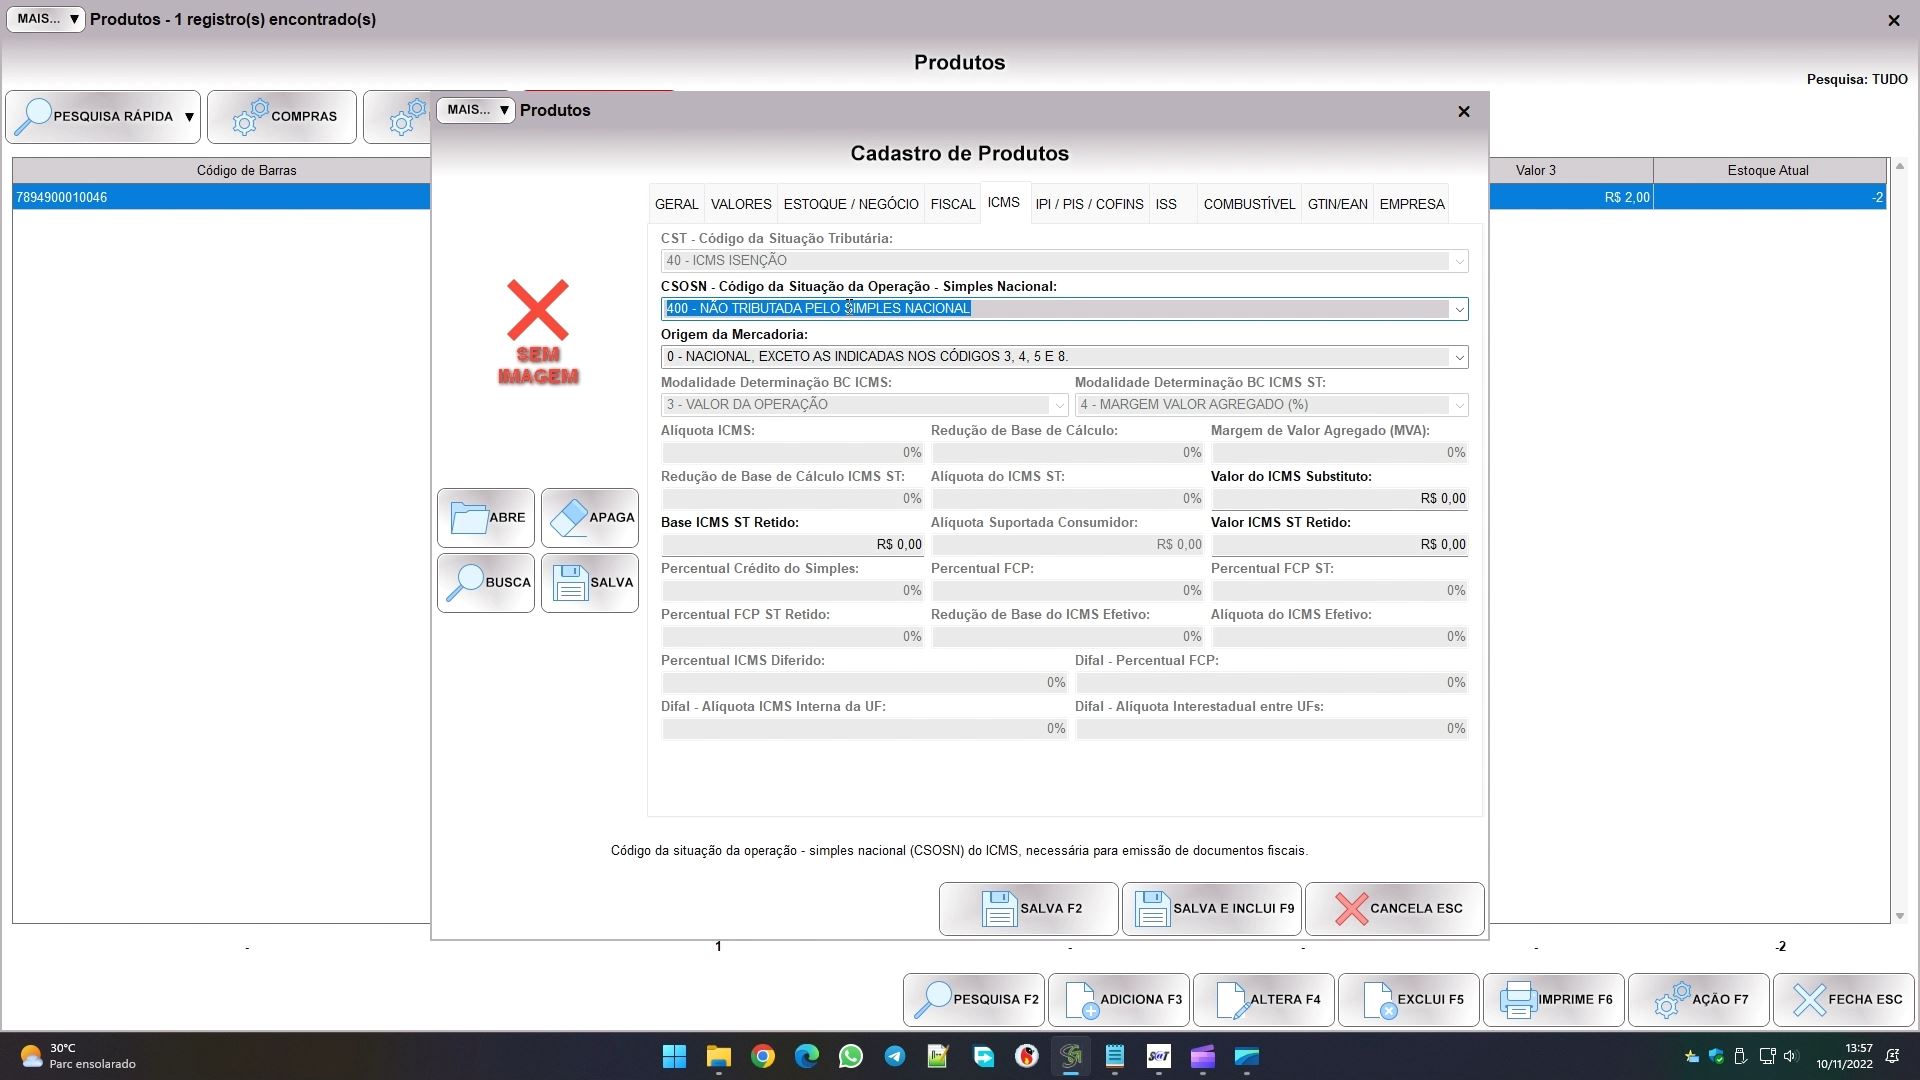Screen dimensions: 1920x1080
Task: Click the EXCLUI F5 delete document button
Action: 1409,999
